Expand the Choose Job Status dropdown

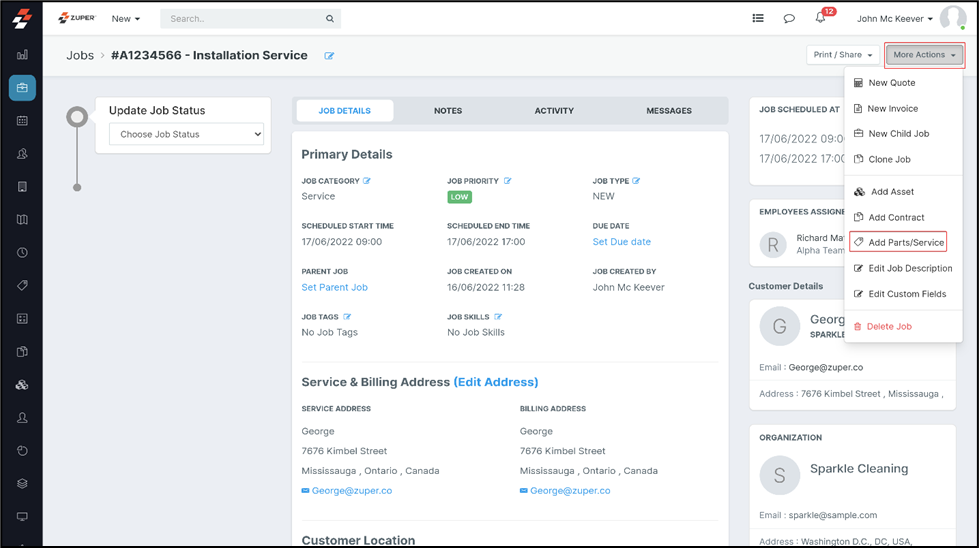186,134
